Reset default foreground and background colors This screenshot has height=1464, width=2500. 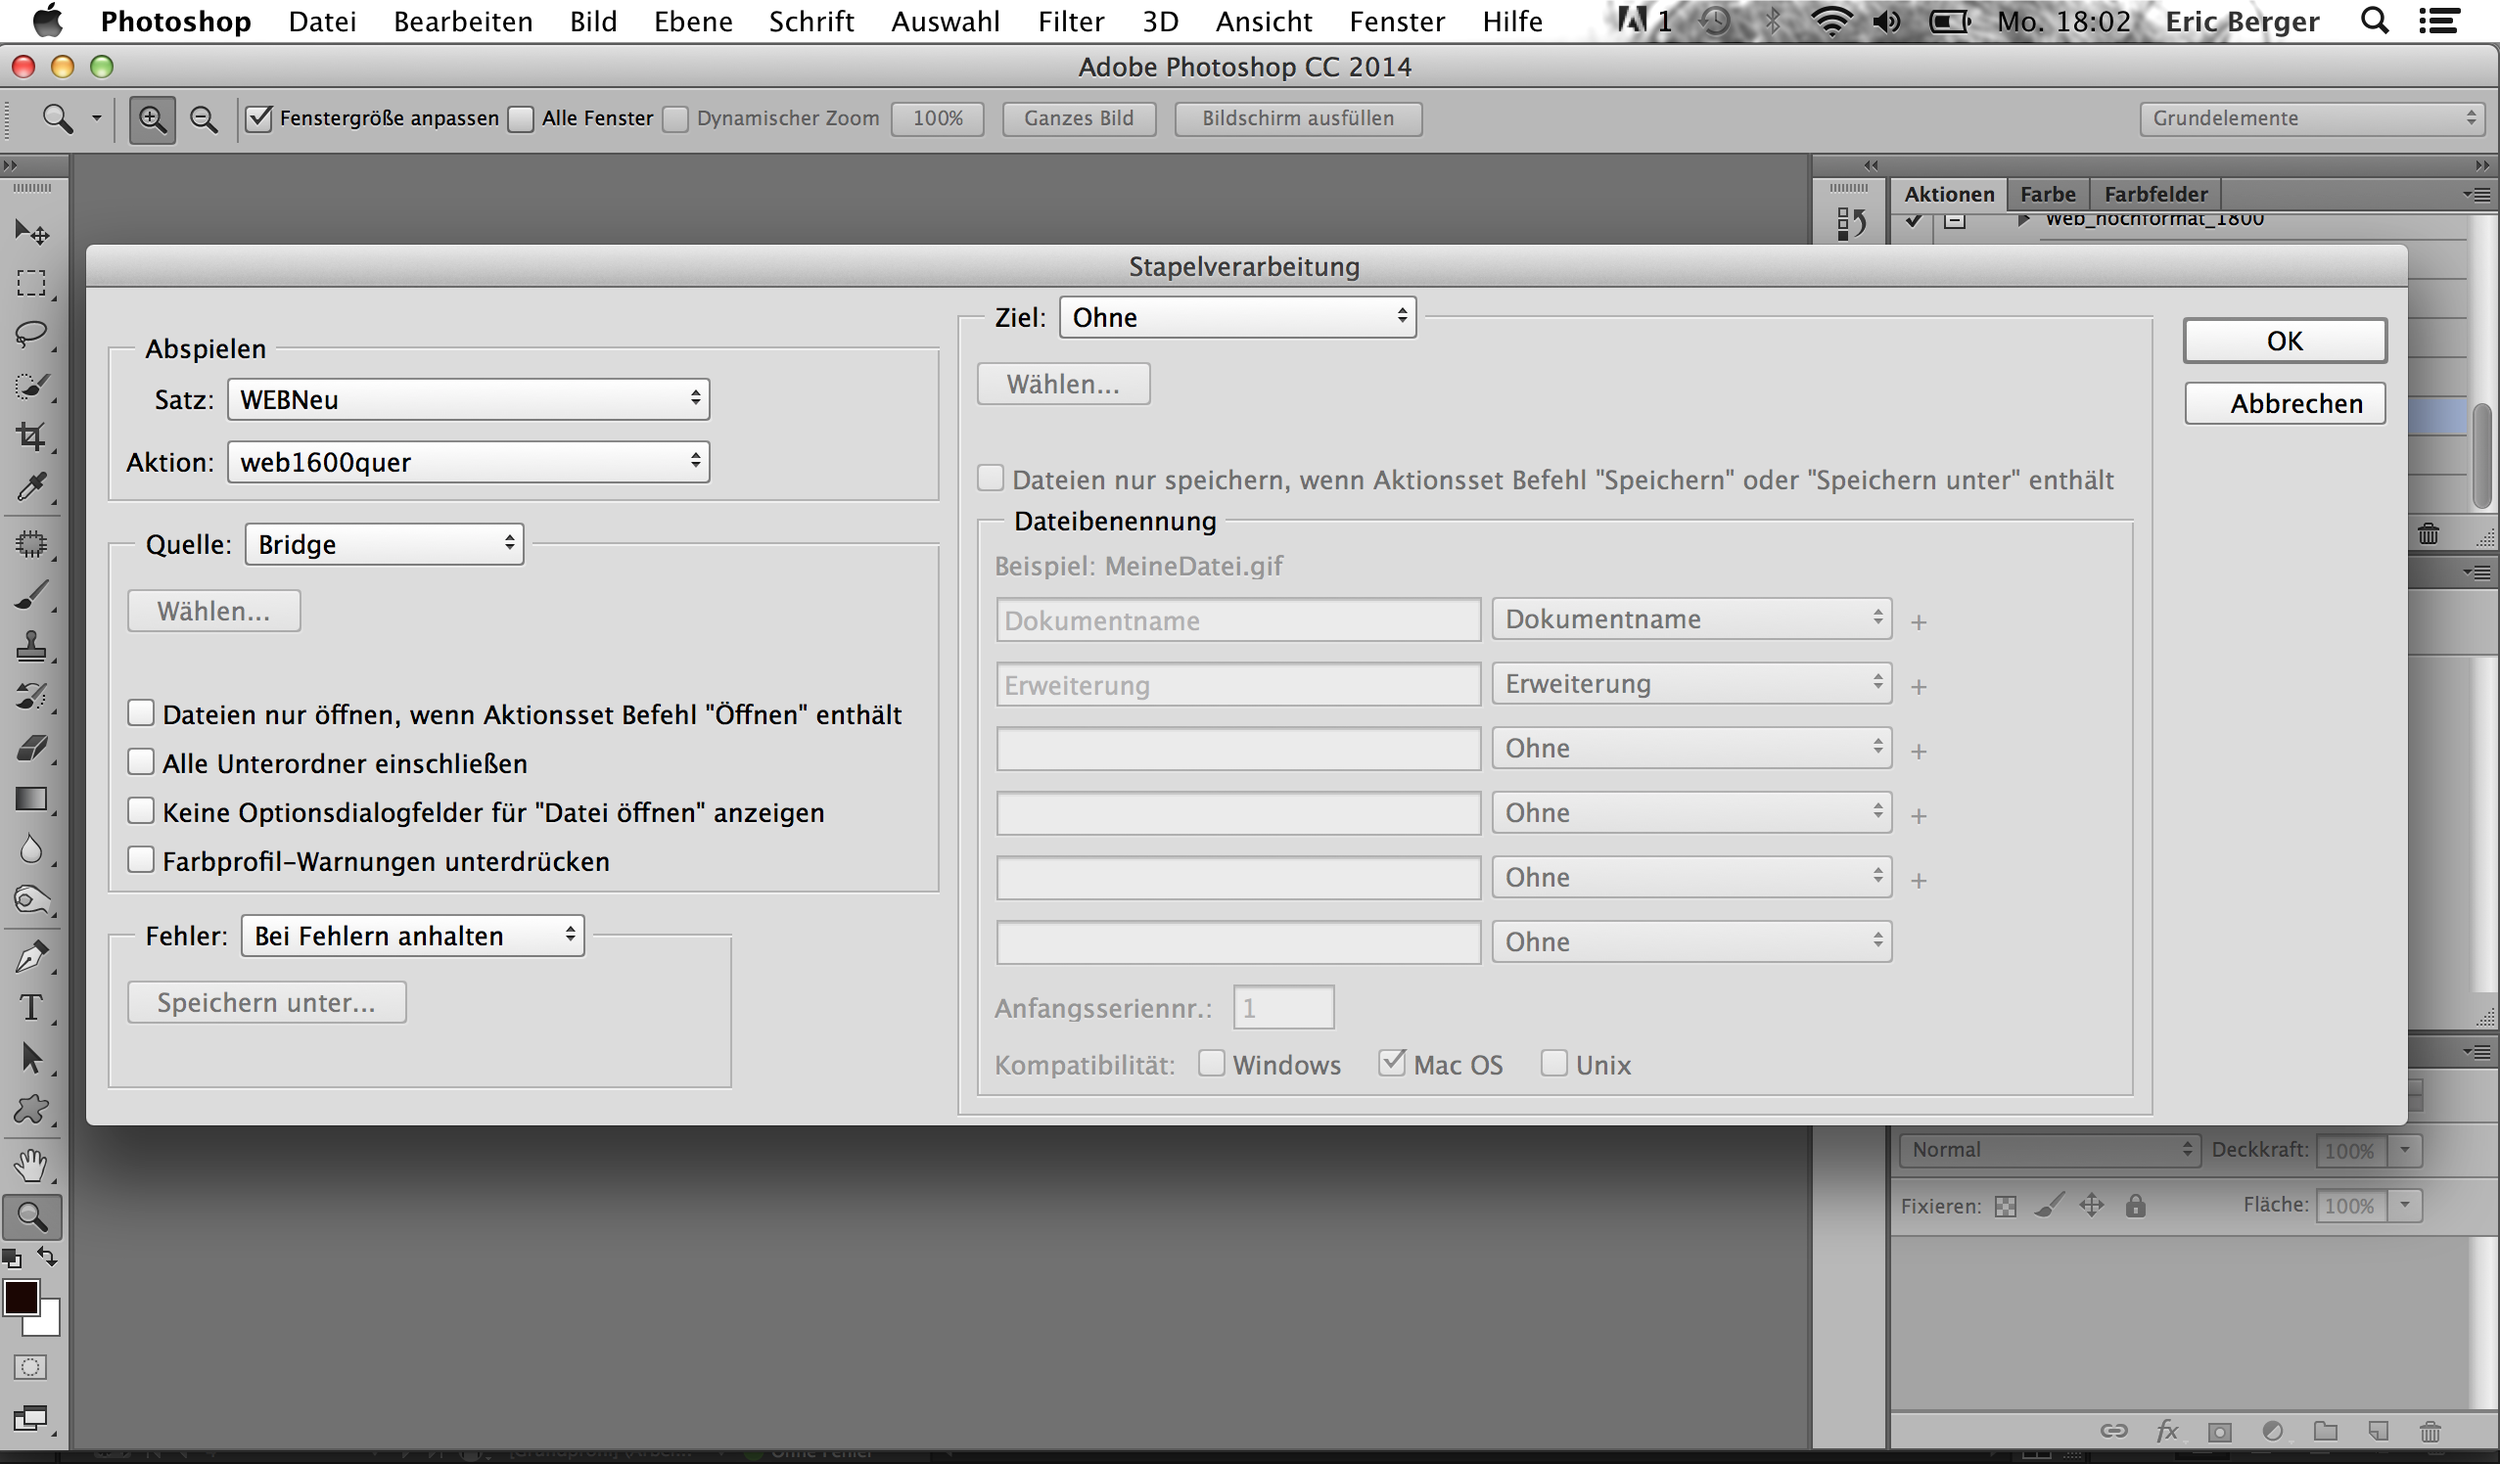[12, 1258]
